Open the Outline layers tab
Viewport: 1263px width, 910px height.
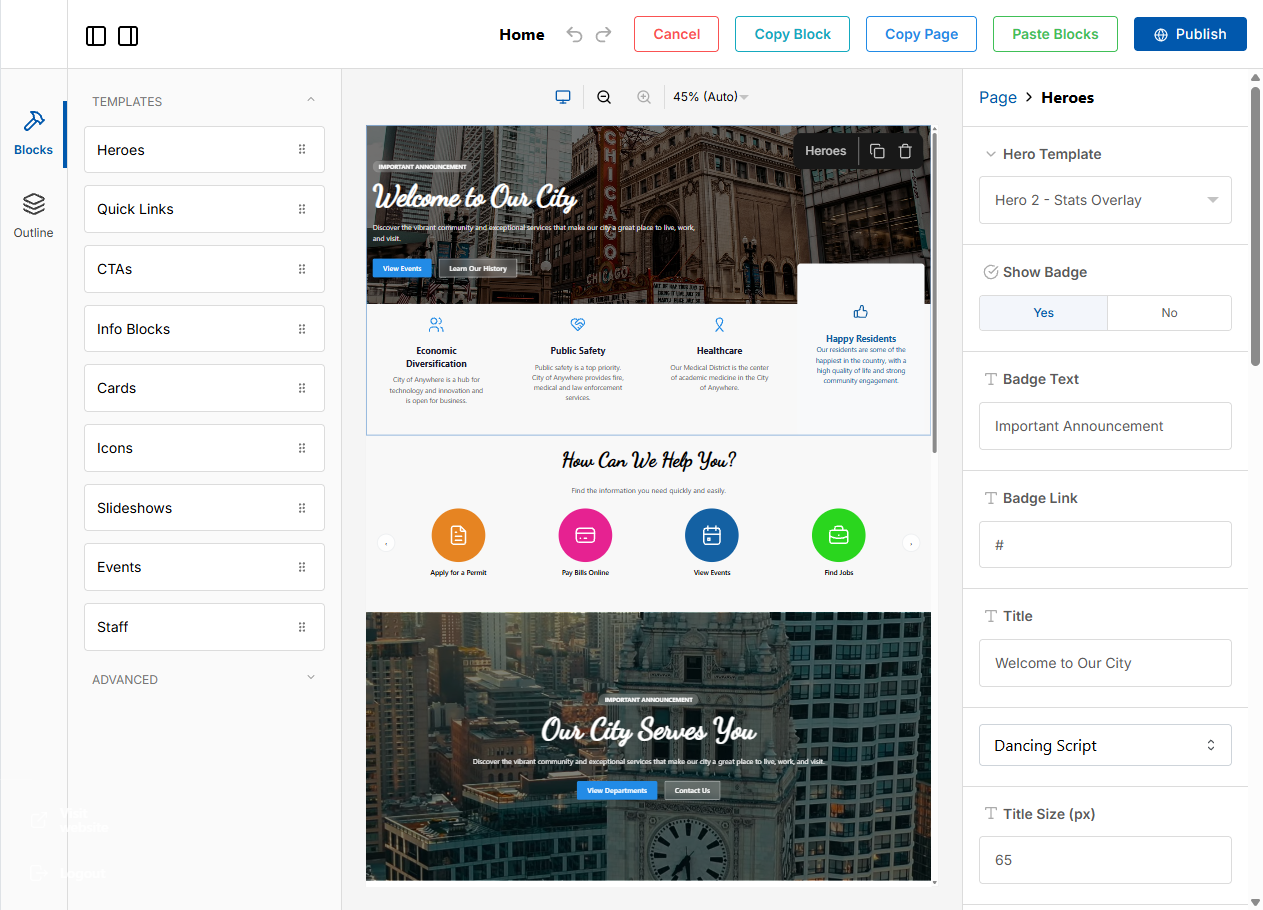pos(33,216)
